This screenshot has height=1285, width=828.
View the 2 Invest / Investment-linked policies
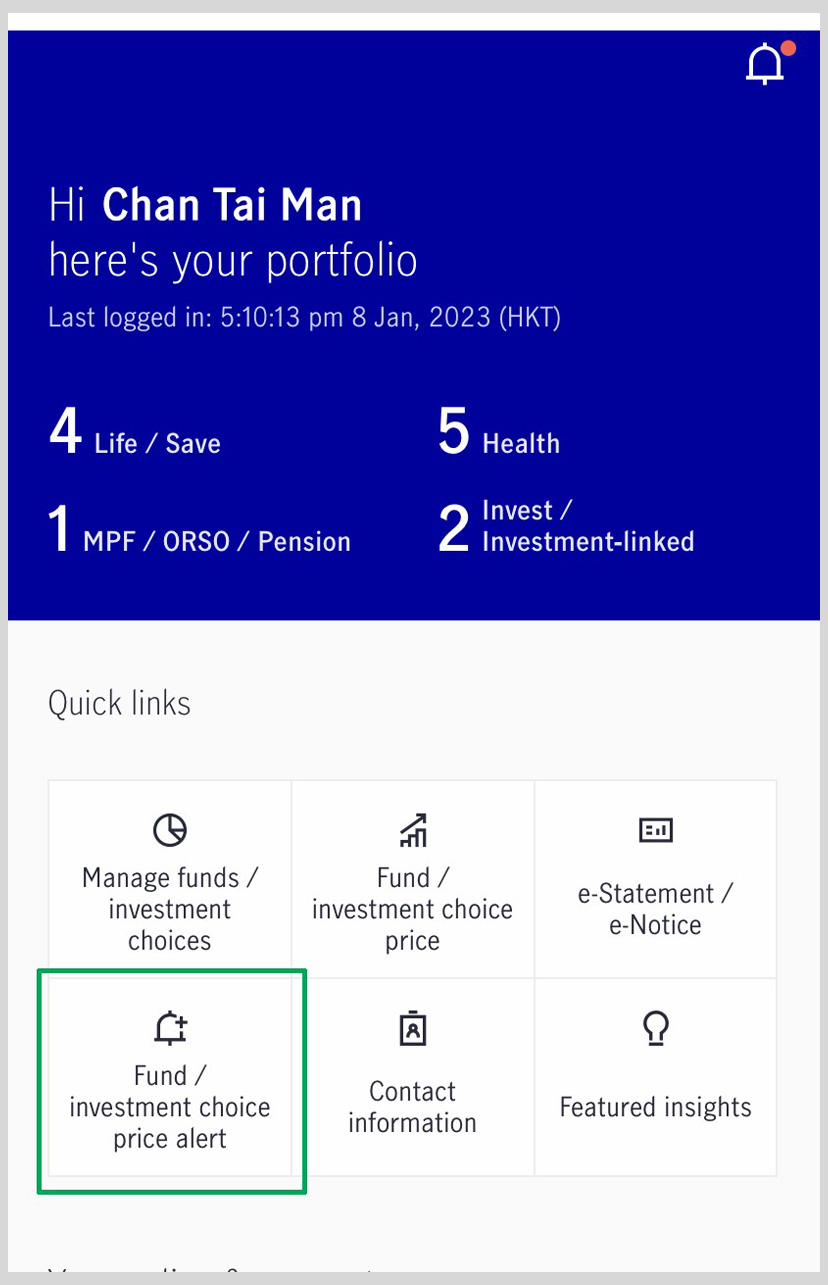pyautogui.click(x=566, y=527)
